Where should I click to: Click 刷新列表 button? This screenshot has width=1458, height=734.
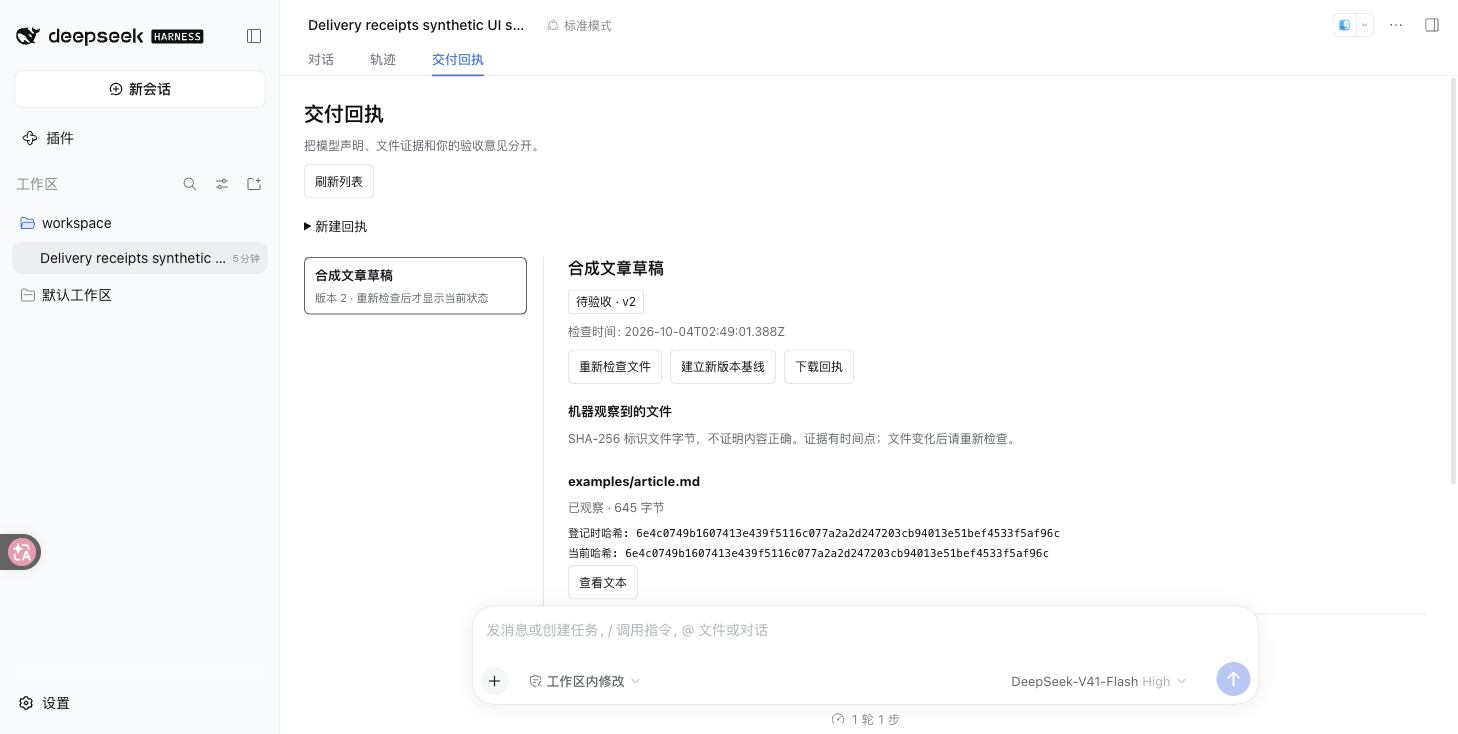(339, 181)
